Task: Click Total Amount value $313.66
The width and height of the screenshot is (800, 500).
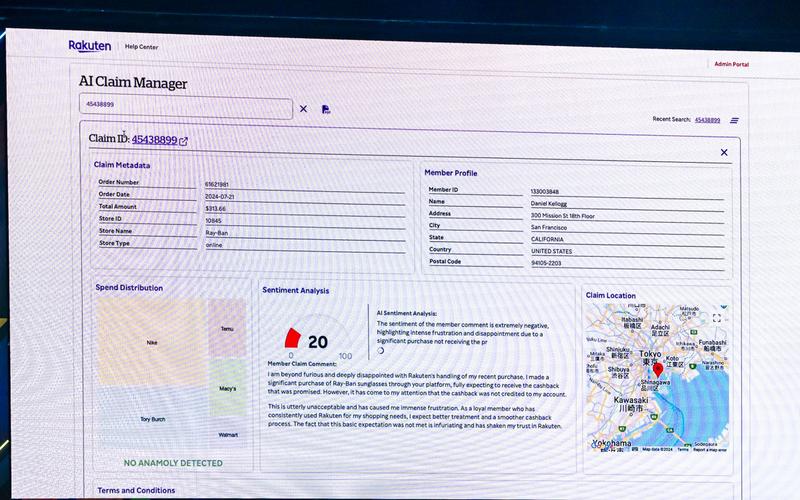Action: point(215,209)
